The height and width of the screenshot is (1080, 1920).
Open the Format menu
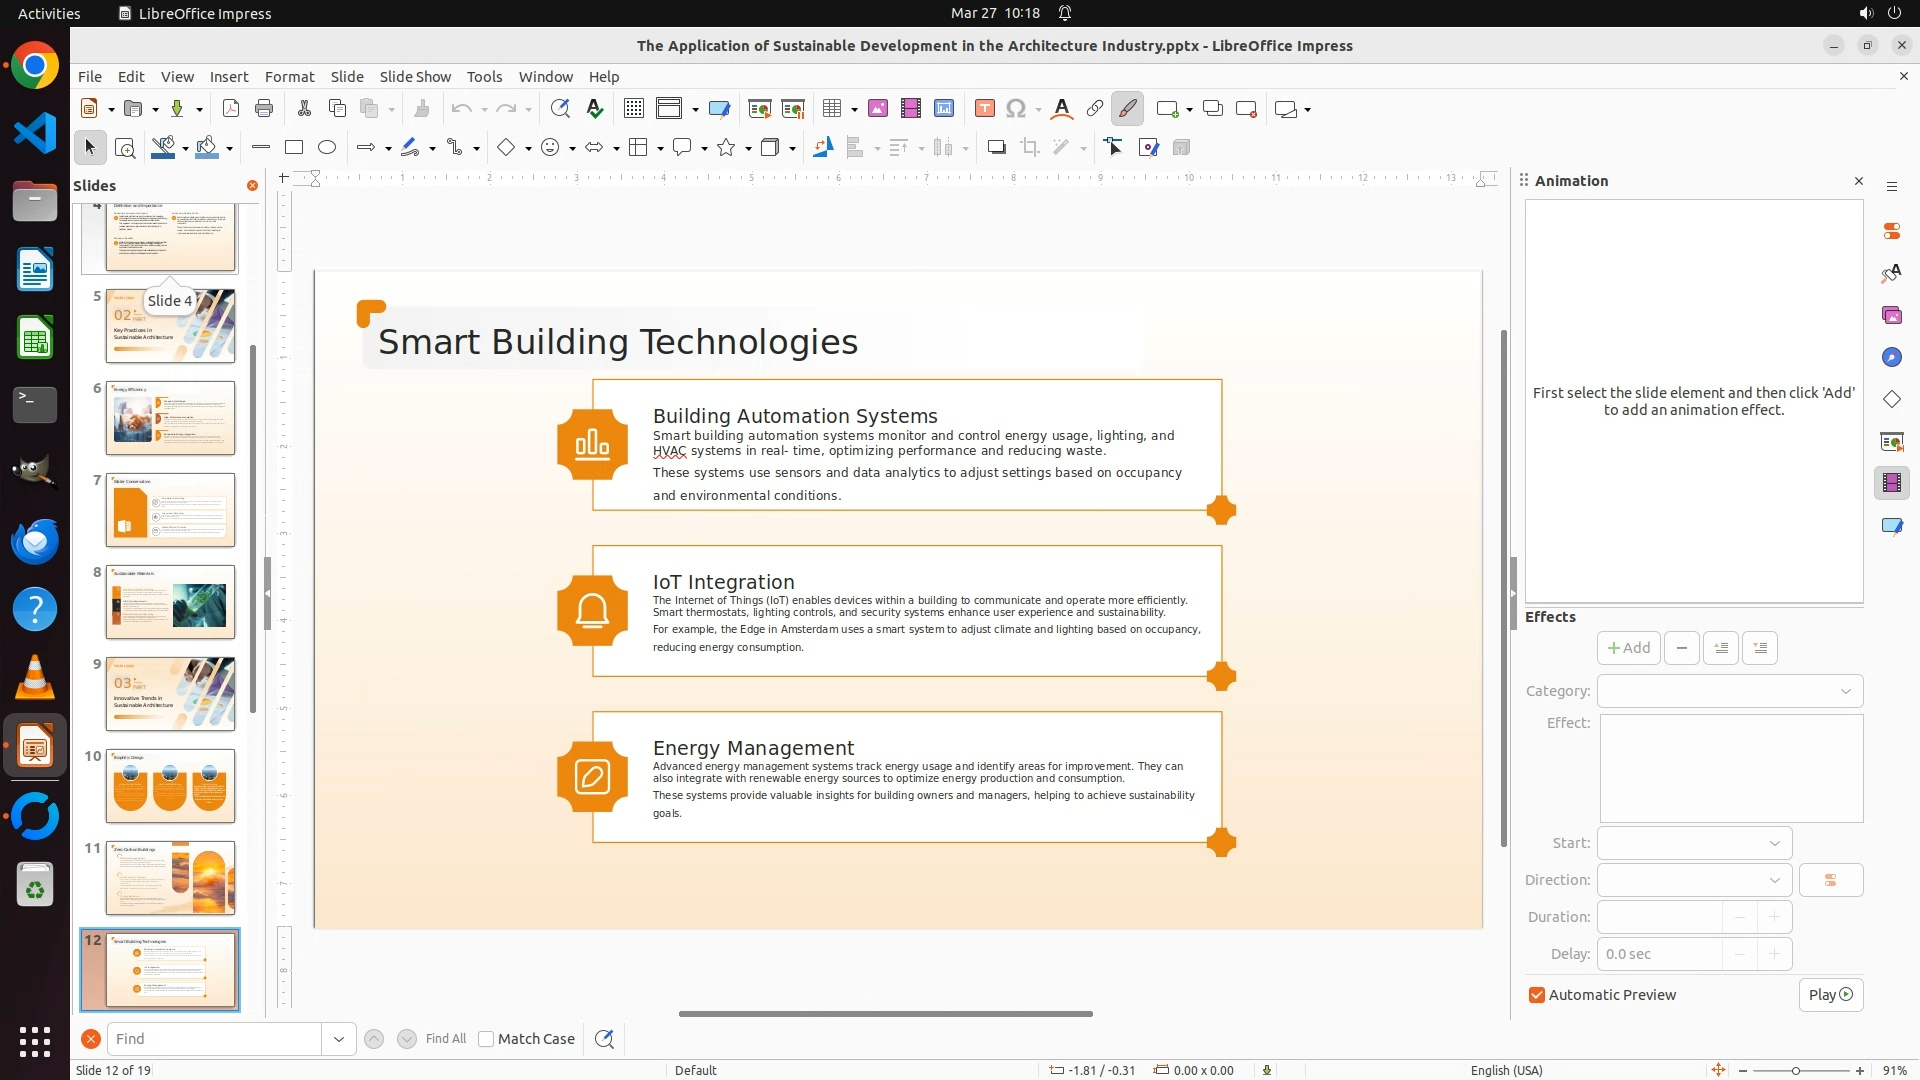tap(289, 77)
